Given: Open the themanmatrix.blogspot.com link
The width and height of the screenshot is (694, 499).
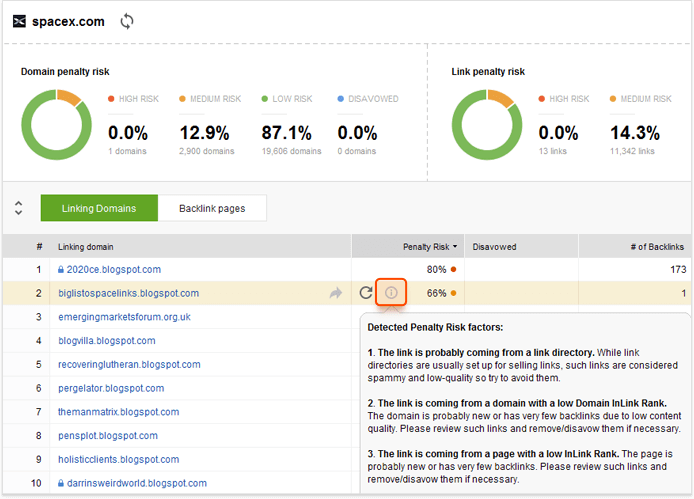Looking at the screenshot, I should point(119,412).
